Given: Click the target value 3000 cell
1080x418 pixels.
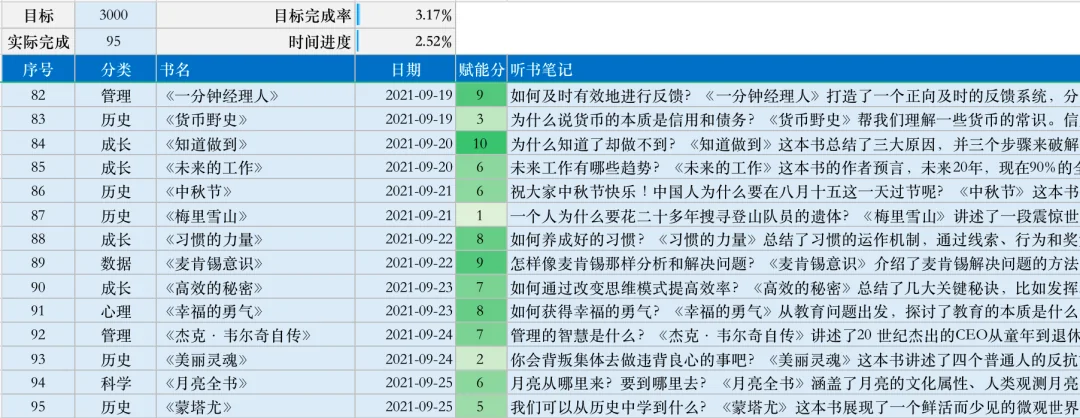Looking at the screenshot, I should tap(115, 15).
